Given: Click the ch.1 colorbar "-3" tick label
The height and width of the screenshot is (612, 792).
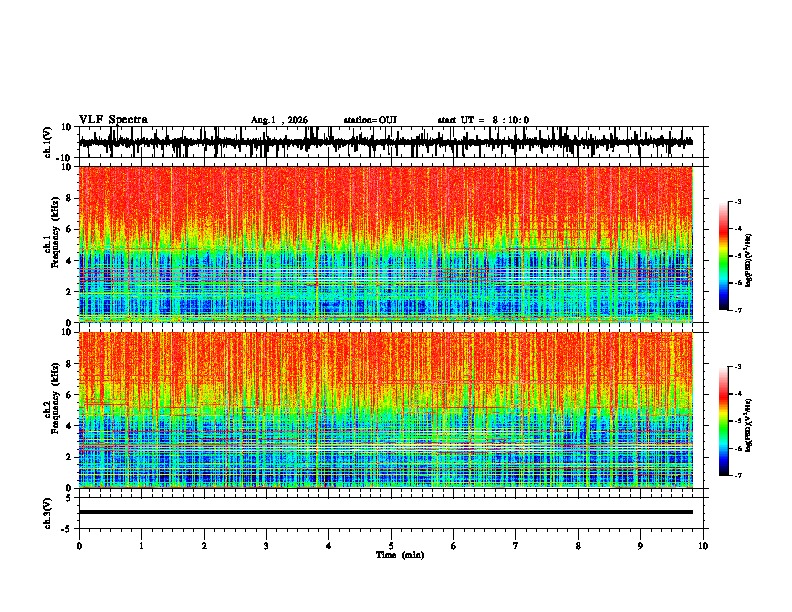Looking at the screenshot, I should (x=737, y=201).
